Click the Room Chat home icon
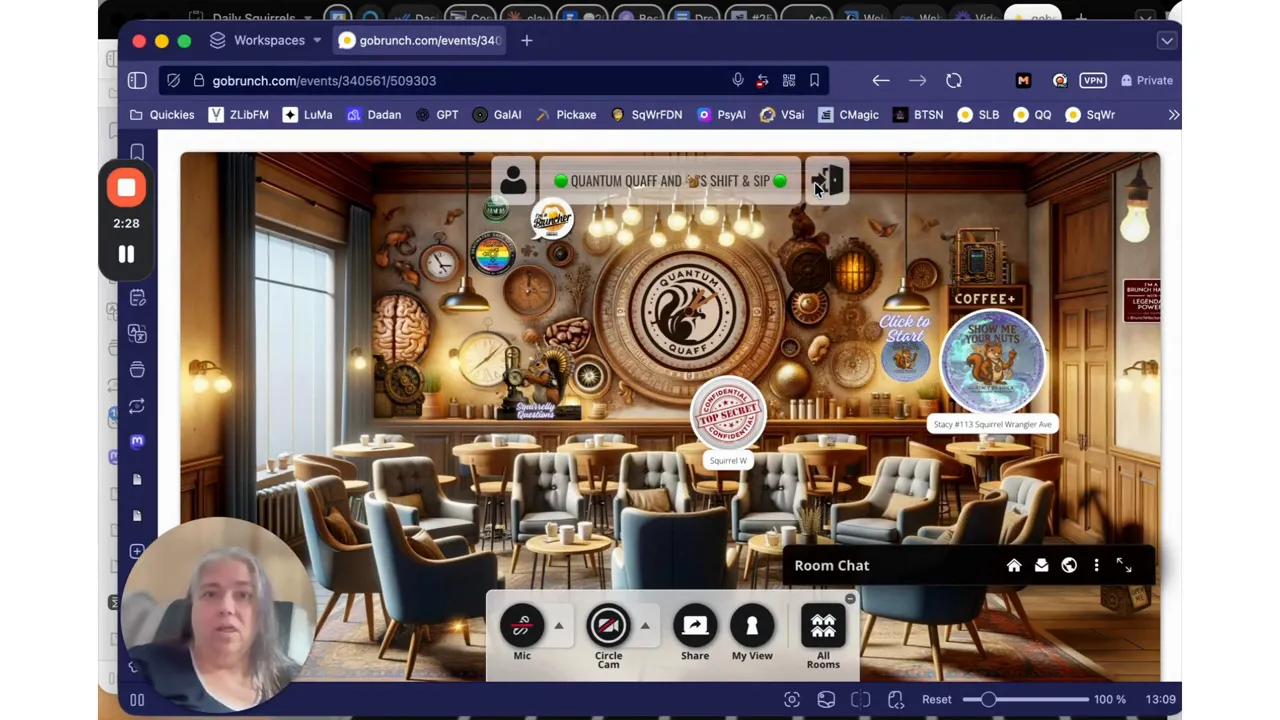Screen dimensions: 1280x720 click(1014, 566)
